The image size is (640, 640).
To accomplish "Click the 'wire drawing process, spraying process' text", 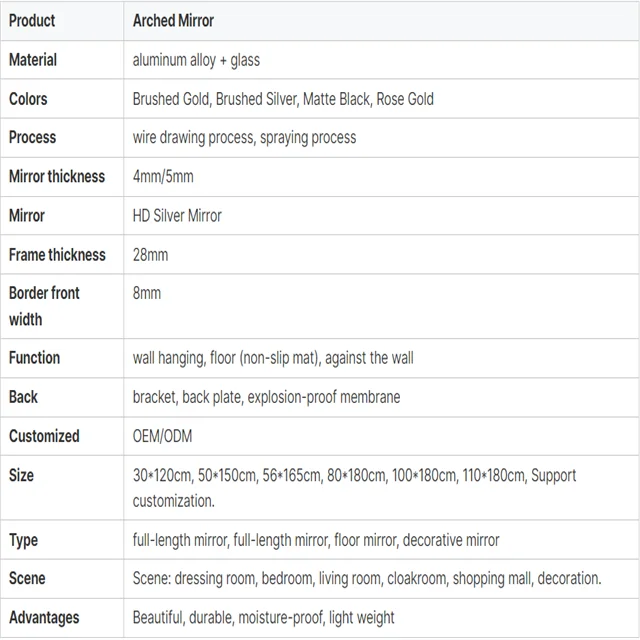I will pos(244,137).
